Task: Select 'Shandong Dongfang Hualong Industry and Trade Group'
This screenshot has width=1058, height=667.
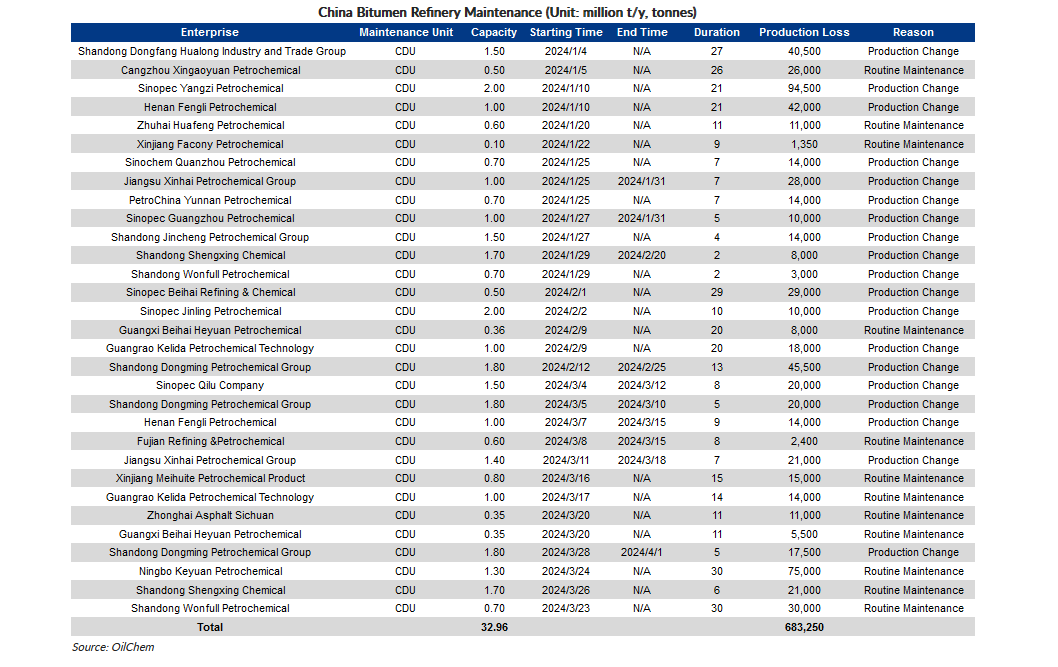Action: [x=212, y=51]
